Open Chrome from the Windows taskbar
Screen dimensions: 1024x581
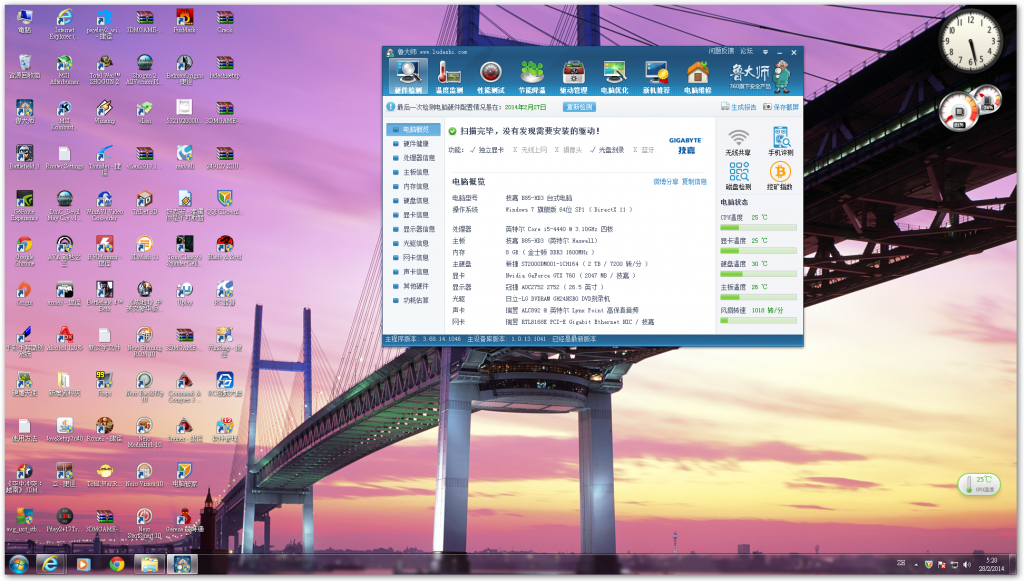(x=116, y=564)
